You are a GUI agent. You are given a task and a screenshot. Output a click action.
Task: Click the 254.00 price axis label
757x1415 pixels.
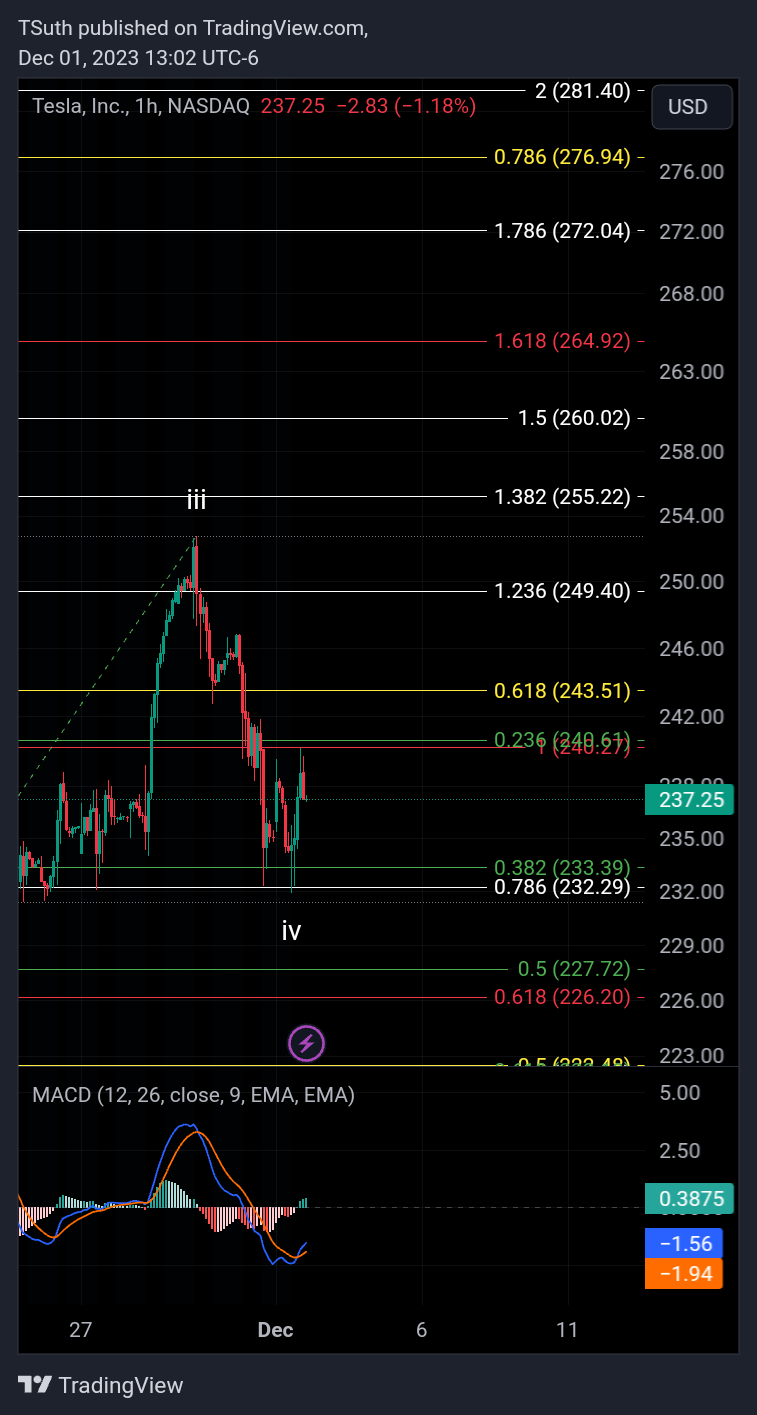coord(691,516)
